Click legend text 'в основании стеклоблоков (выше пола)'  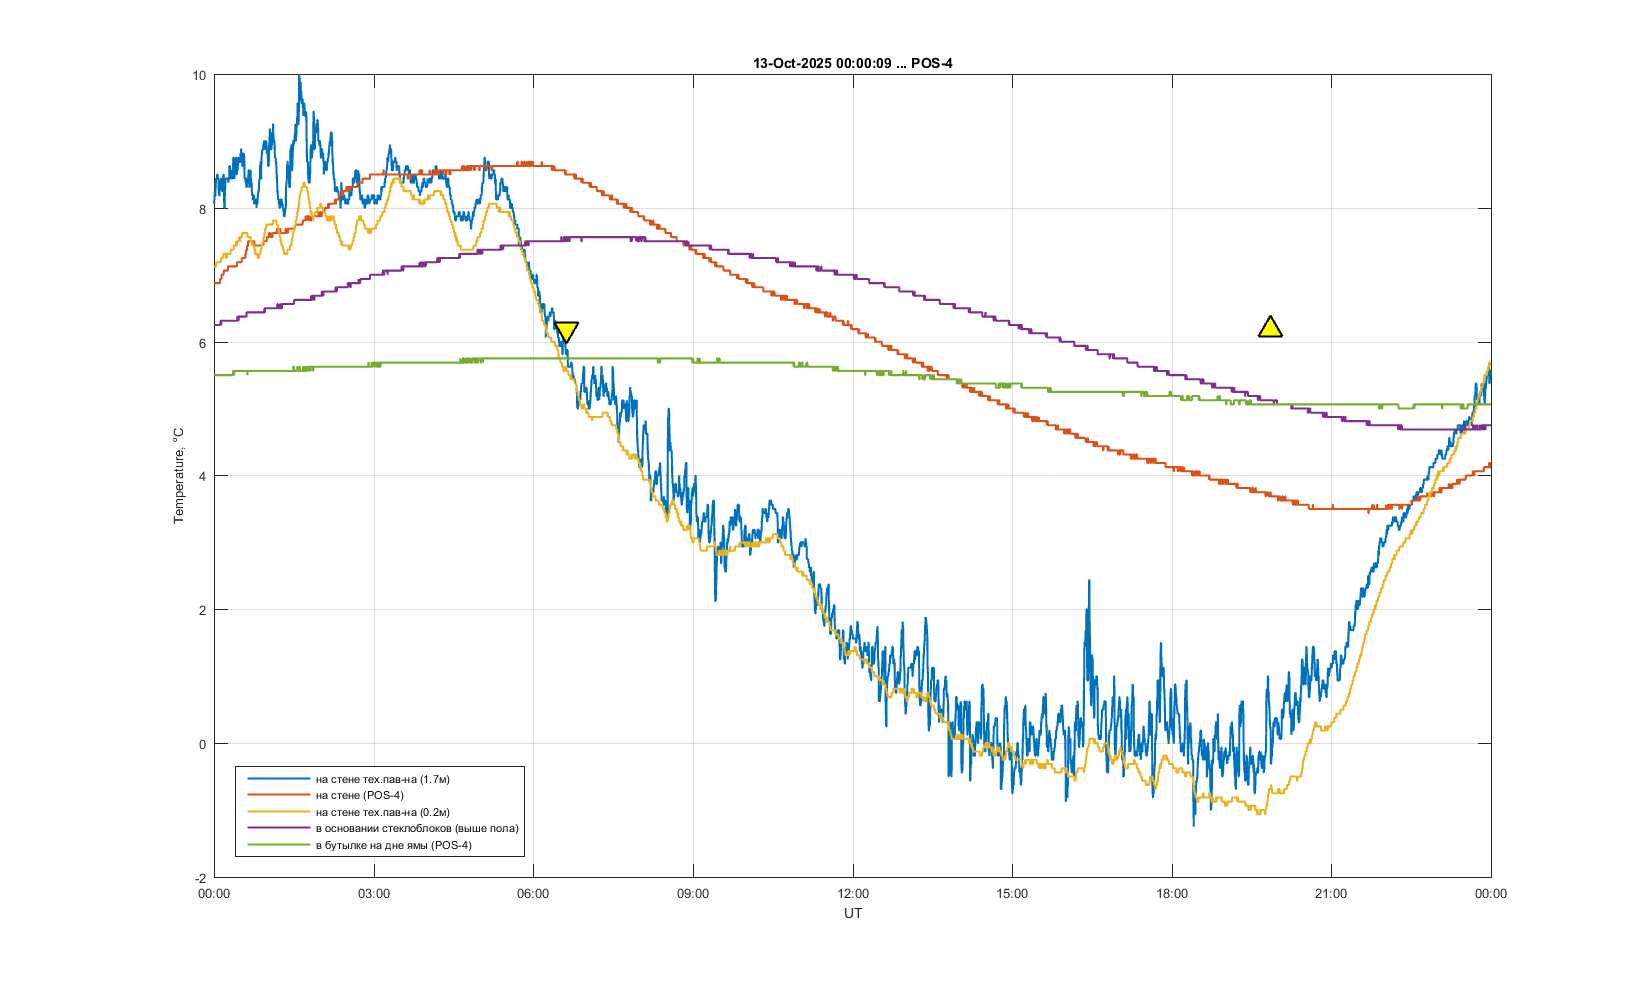click(417, 829)
